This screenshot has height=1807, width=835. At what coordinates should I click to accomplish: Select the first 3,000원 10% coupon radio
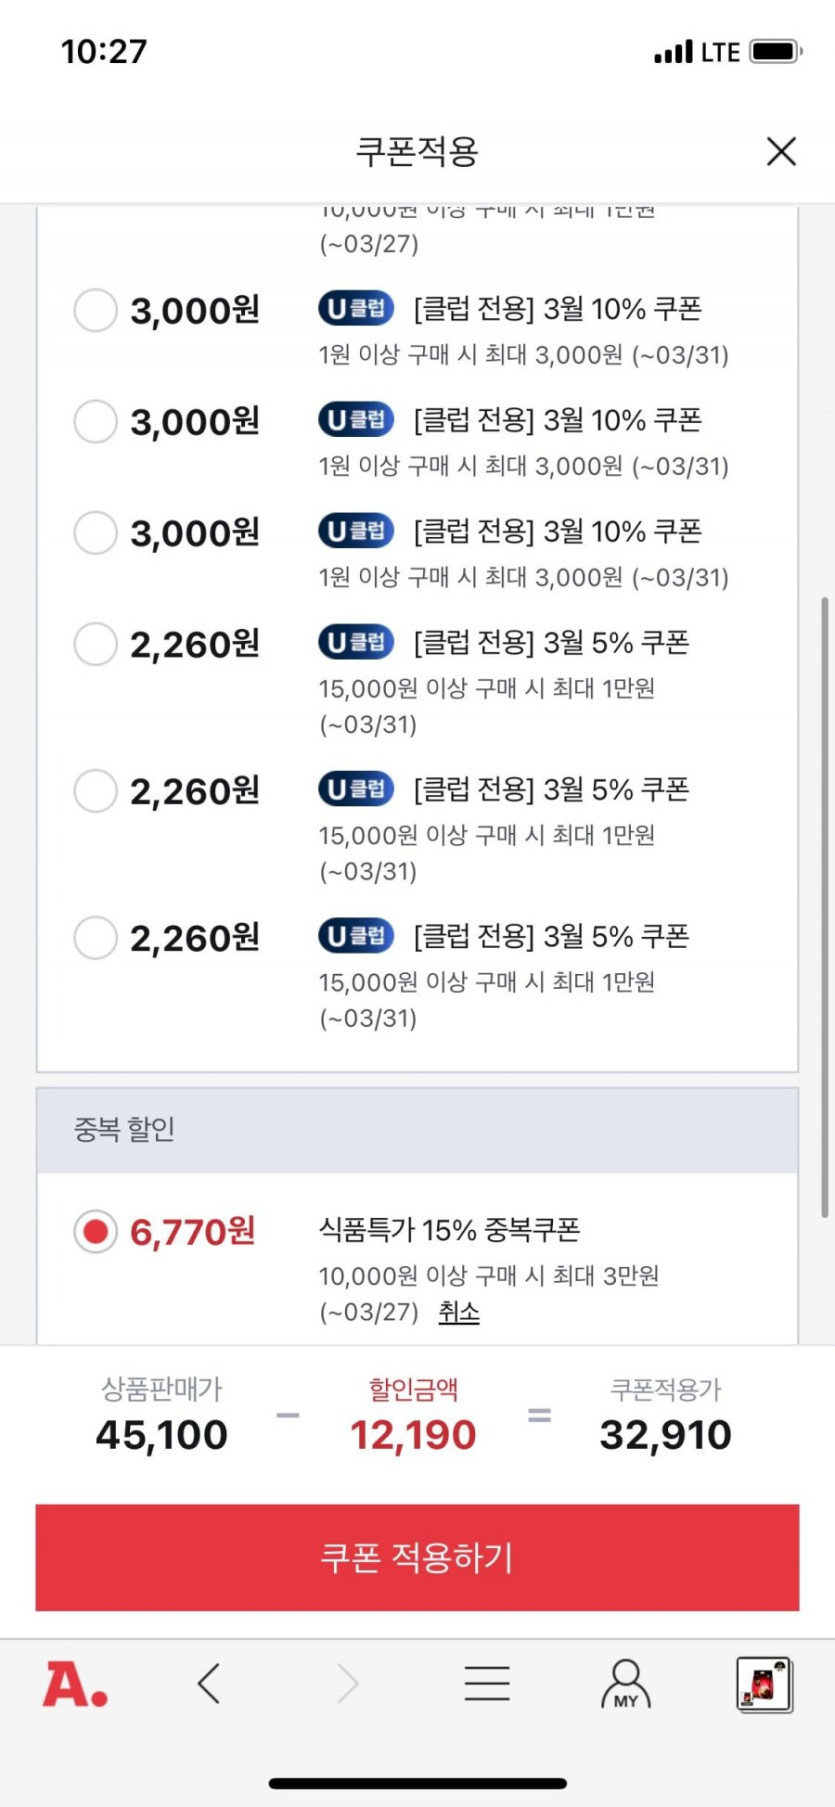coord(96,310)
